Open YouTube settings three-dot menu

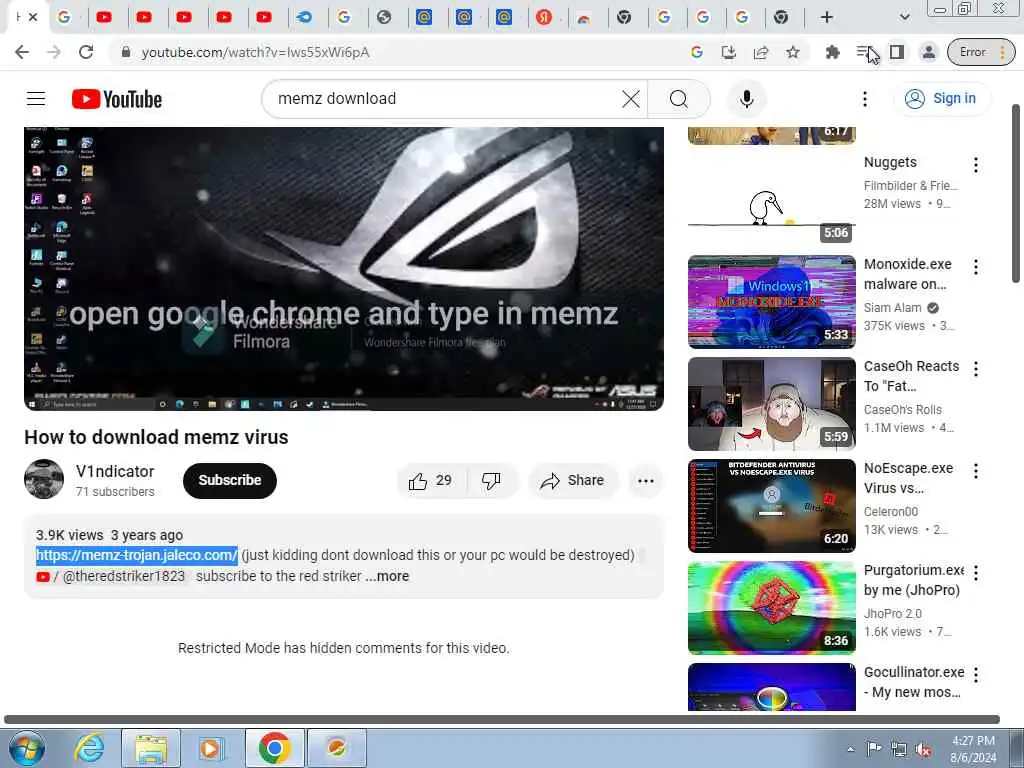pos(865,99)
